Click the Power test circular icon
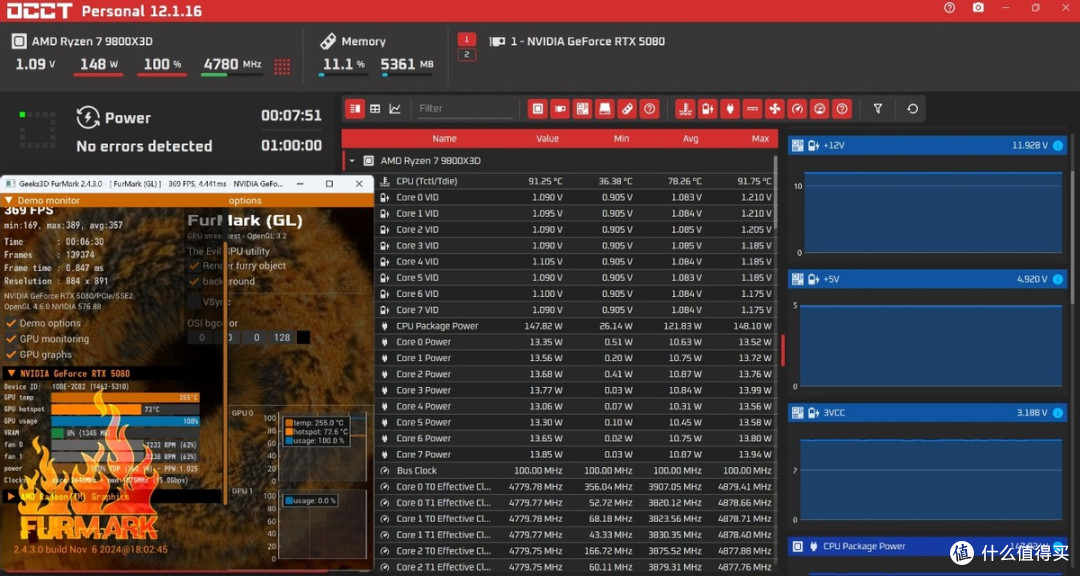This screenshot has width=1080, height=576. pos(88,118)
